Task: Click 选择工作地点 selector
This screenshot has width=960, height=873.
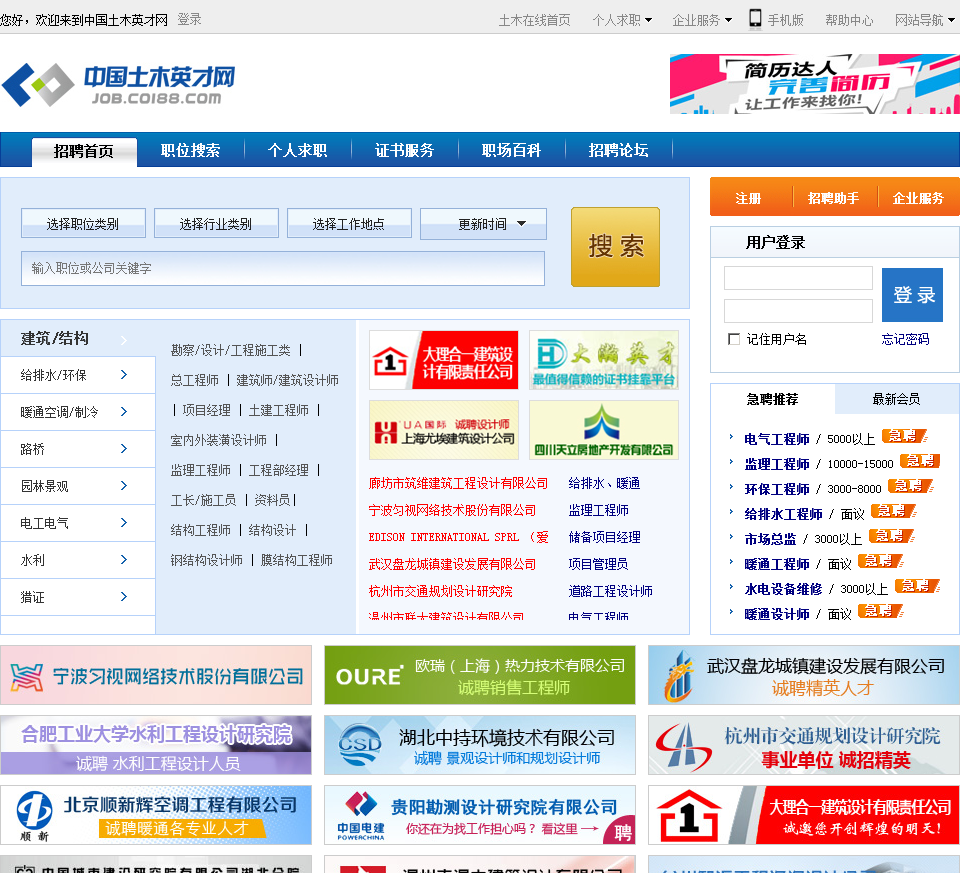Action: coord(349,224)
